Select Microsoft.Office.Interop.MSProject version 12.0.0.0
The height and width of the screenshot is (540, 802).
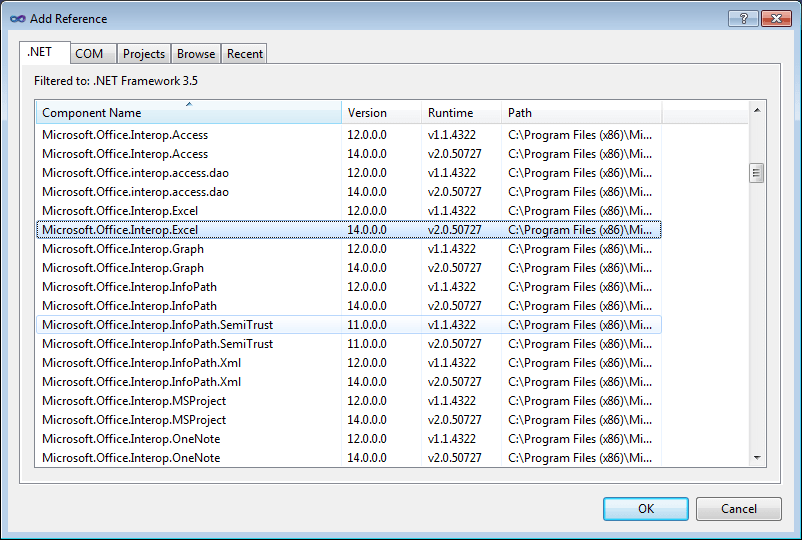click(x=349, y=401)
